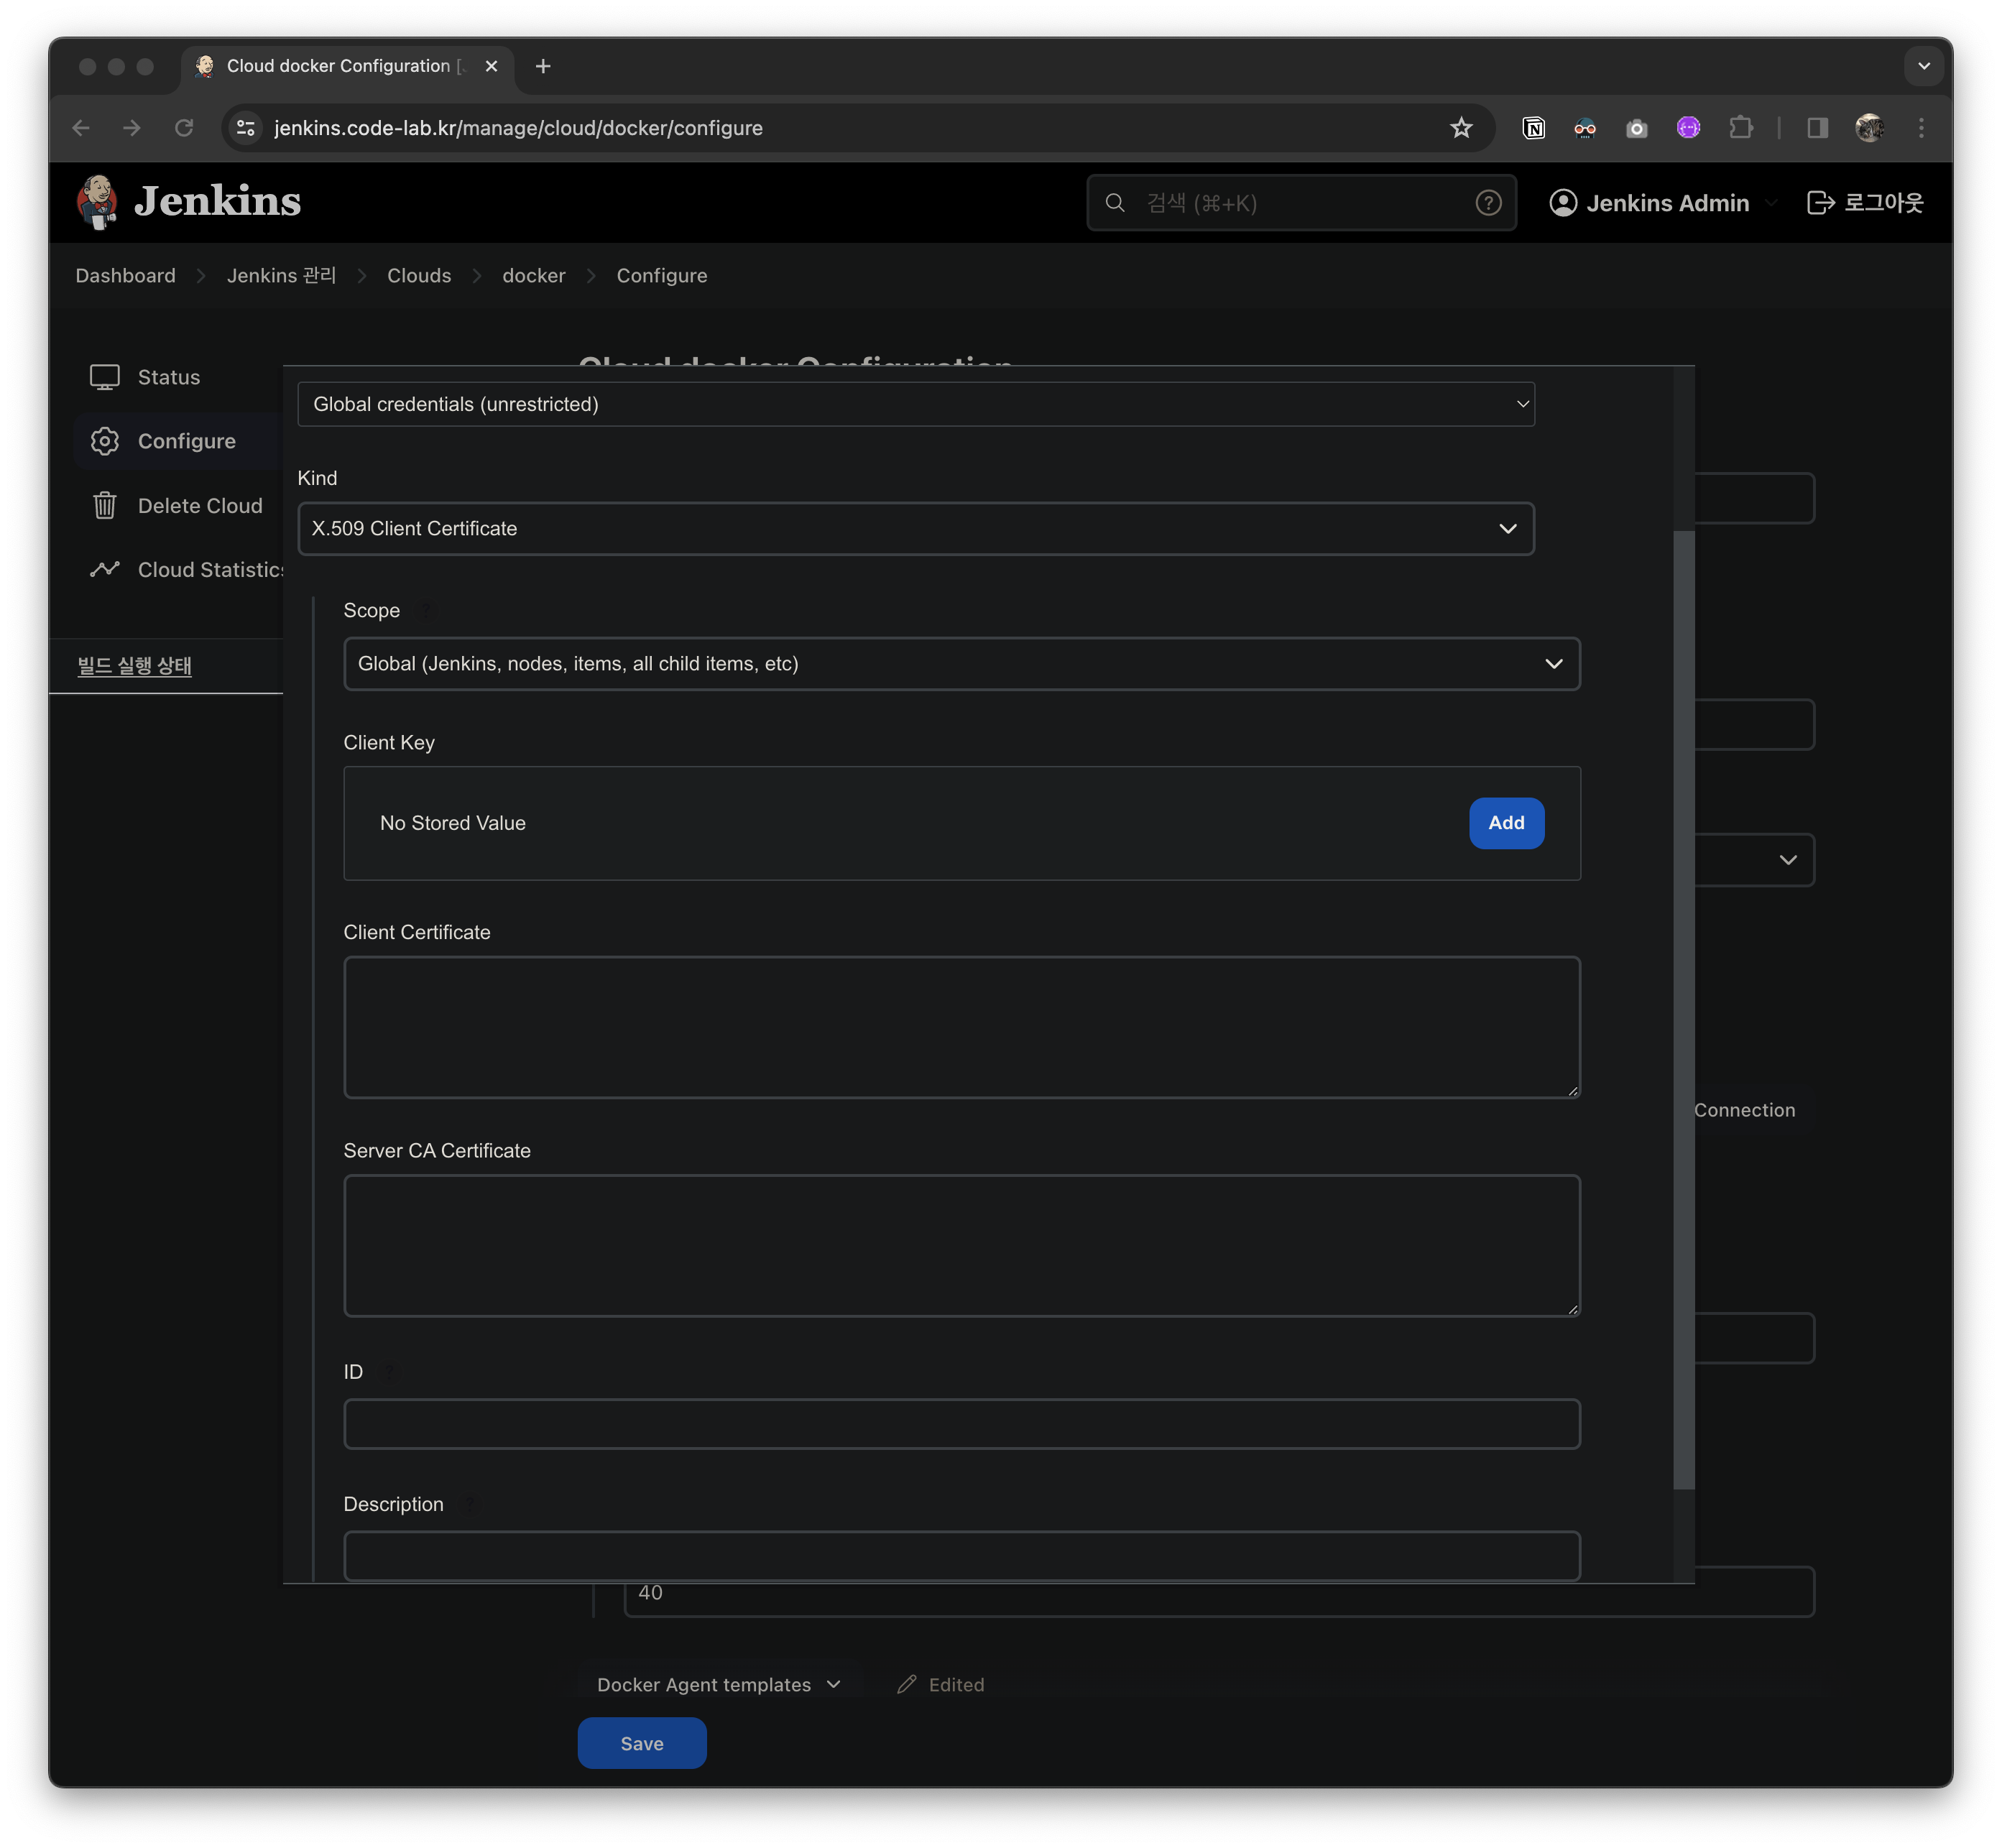Image resolution: width=2002 pixels, height=1848 pixels.
Task: Expand the Scope Global dropdown
Action: tap(961, 664)
